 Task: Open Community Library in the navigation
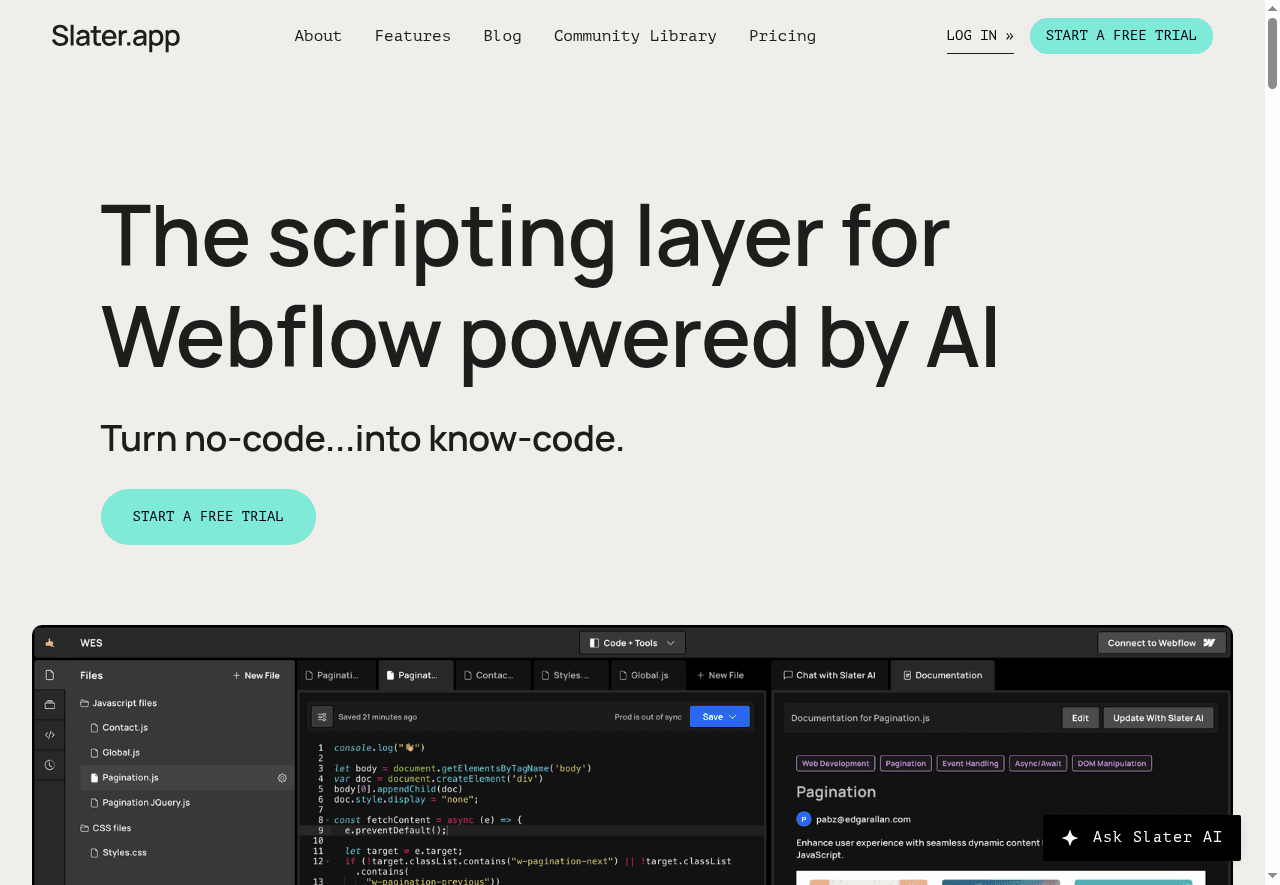click(635, 36)
